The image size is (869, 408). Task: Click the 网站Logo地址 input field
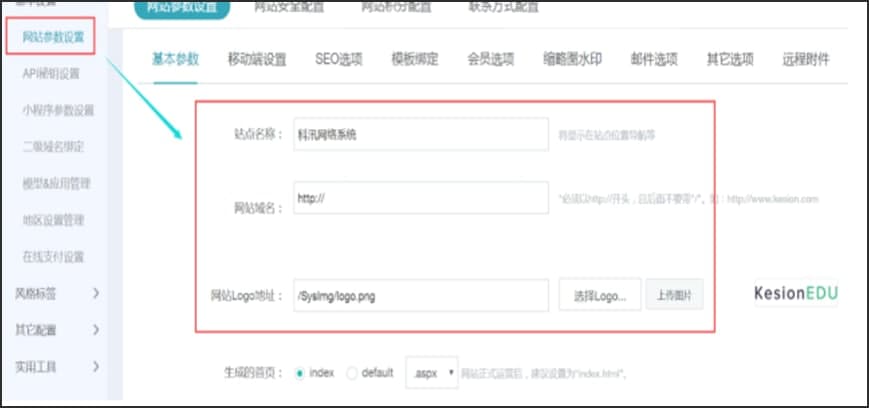(421, 295)
